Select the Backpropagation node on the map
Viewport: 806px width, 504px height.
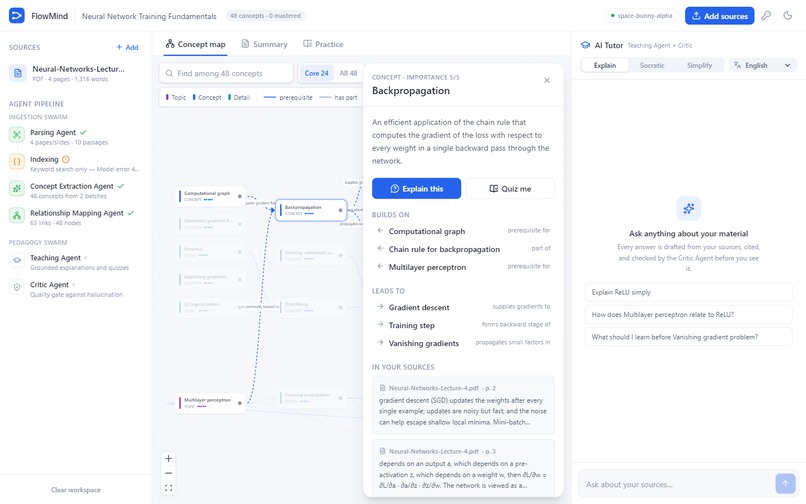point(311,210)
